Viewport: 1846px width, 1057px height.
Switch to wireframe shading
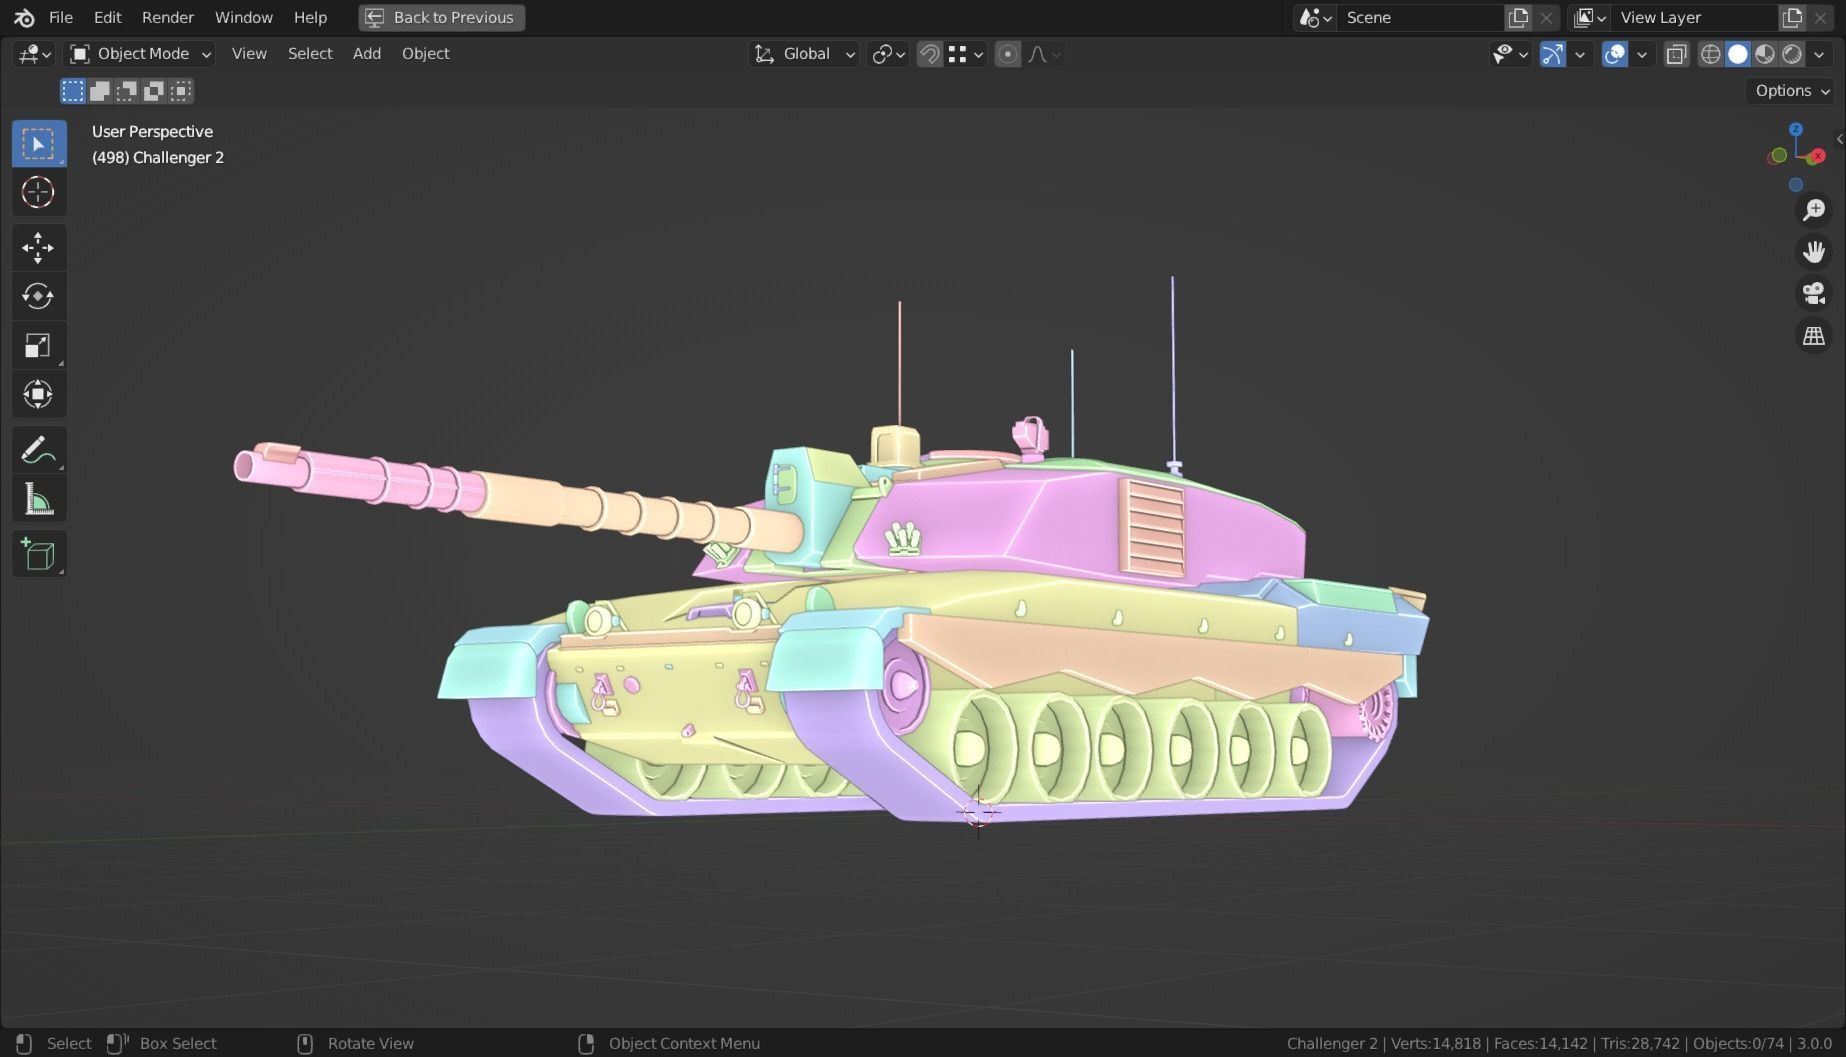[x=1711, y=54]
